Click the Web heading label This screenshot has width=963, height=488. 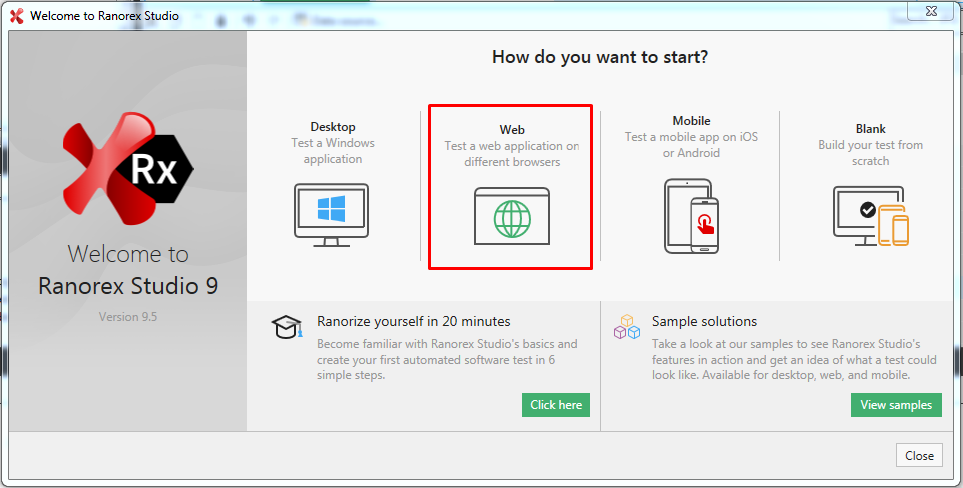[512, 130]
